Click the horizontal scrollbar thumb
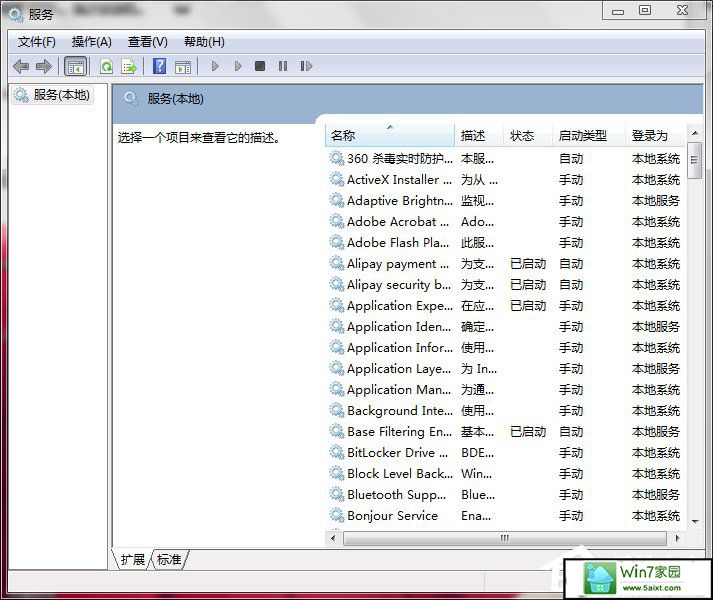This screenshot has width=713, height=600. coord(505,539)
